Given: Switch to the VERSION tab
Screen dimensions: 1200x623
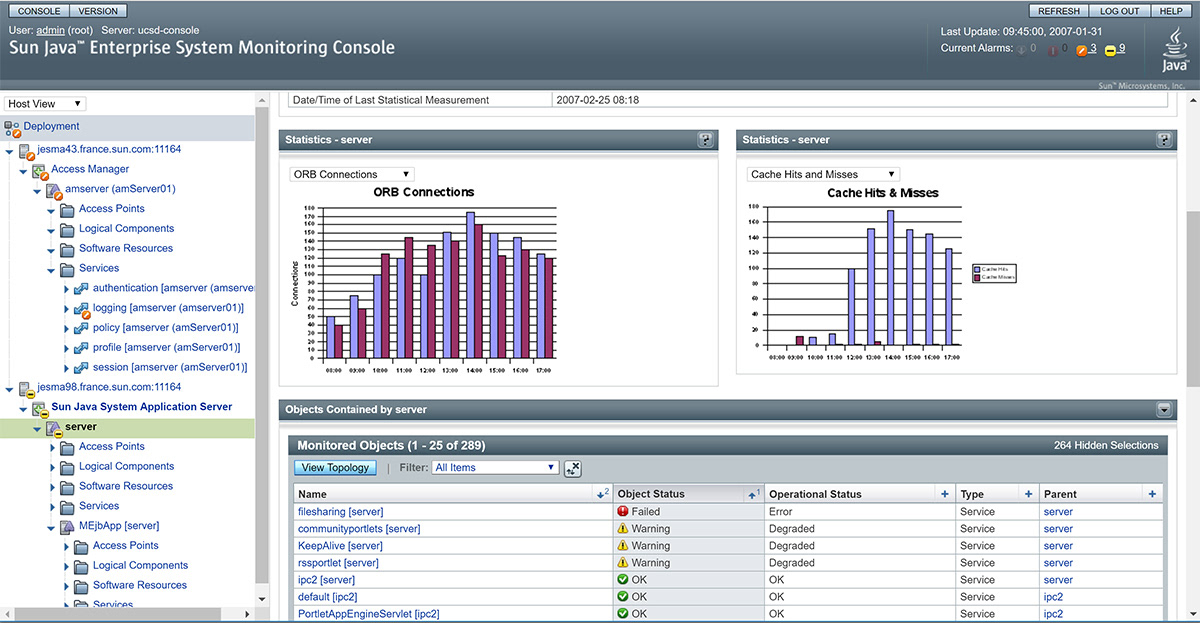Looking at the screenshot, I should coord(98,11).
